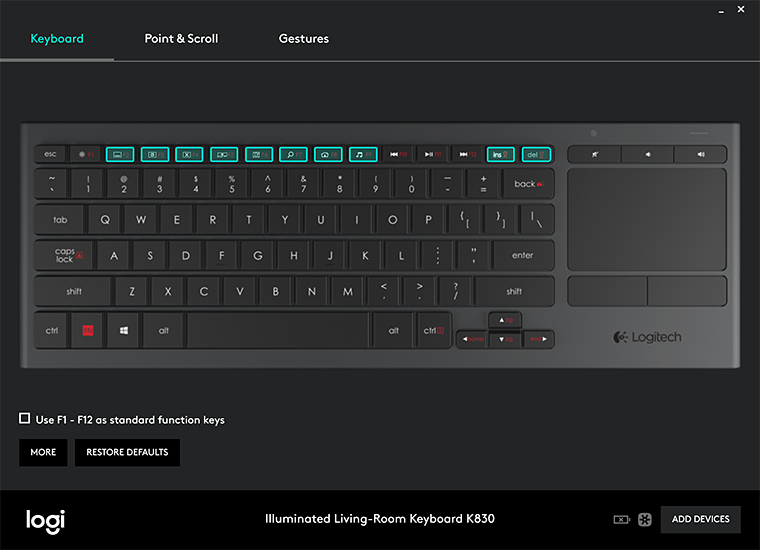
Task: Click the highlighted ins key
Action: pyautogui.click(x=501, y=155)
